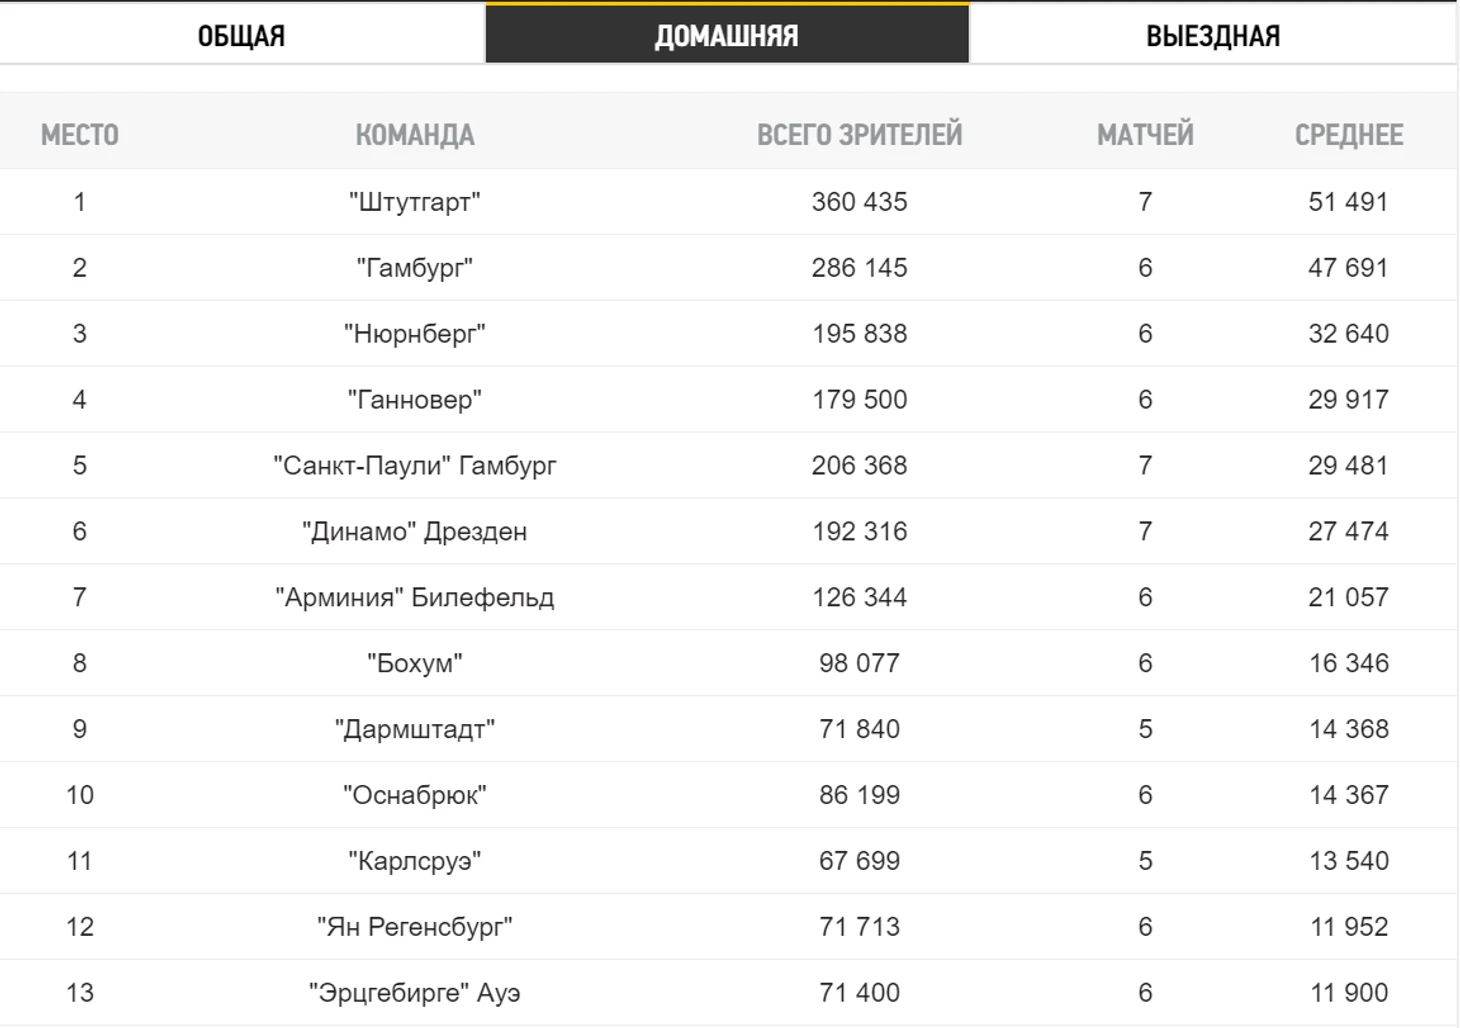
Task: Open the ВЫЕЗДНАЯ tab
Action: pos(1212,36)
